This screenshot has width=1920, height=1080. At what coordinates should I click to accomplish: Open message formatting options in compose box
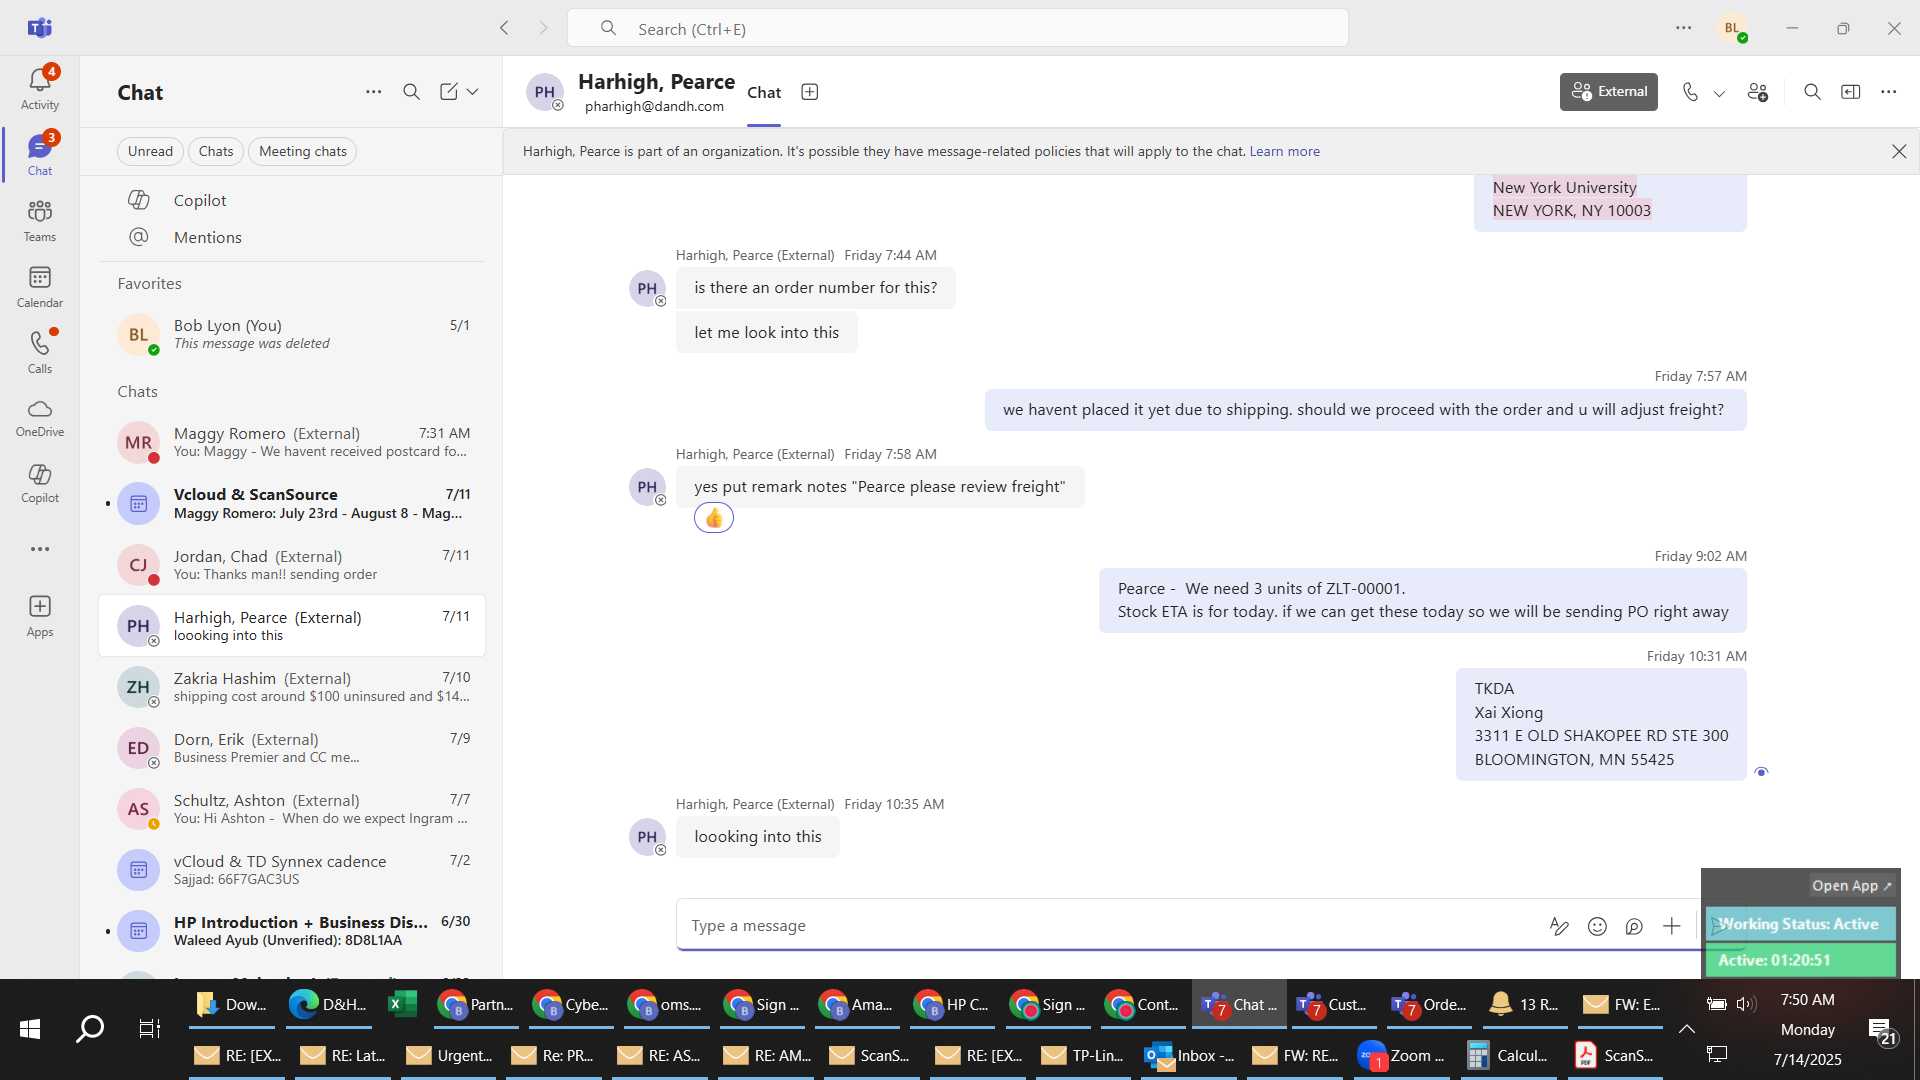click(x=1559, y=926)
